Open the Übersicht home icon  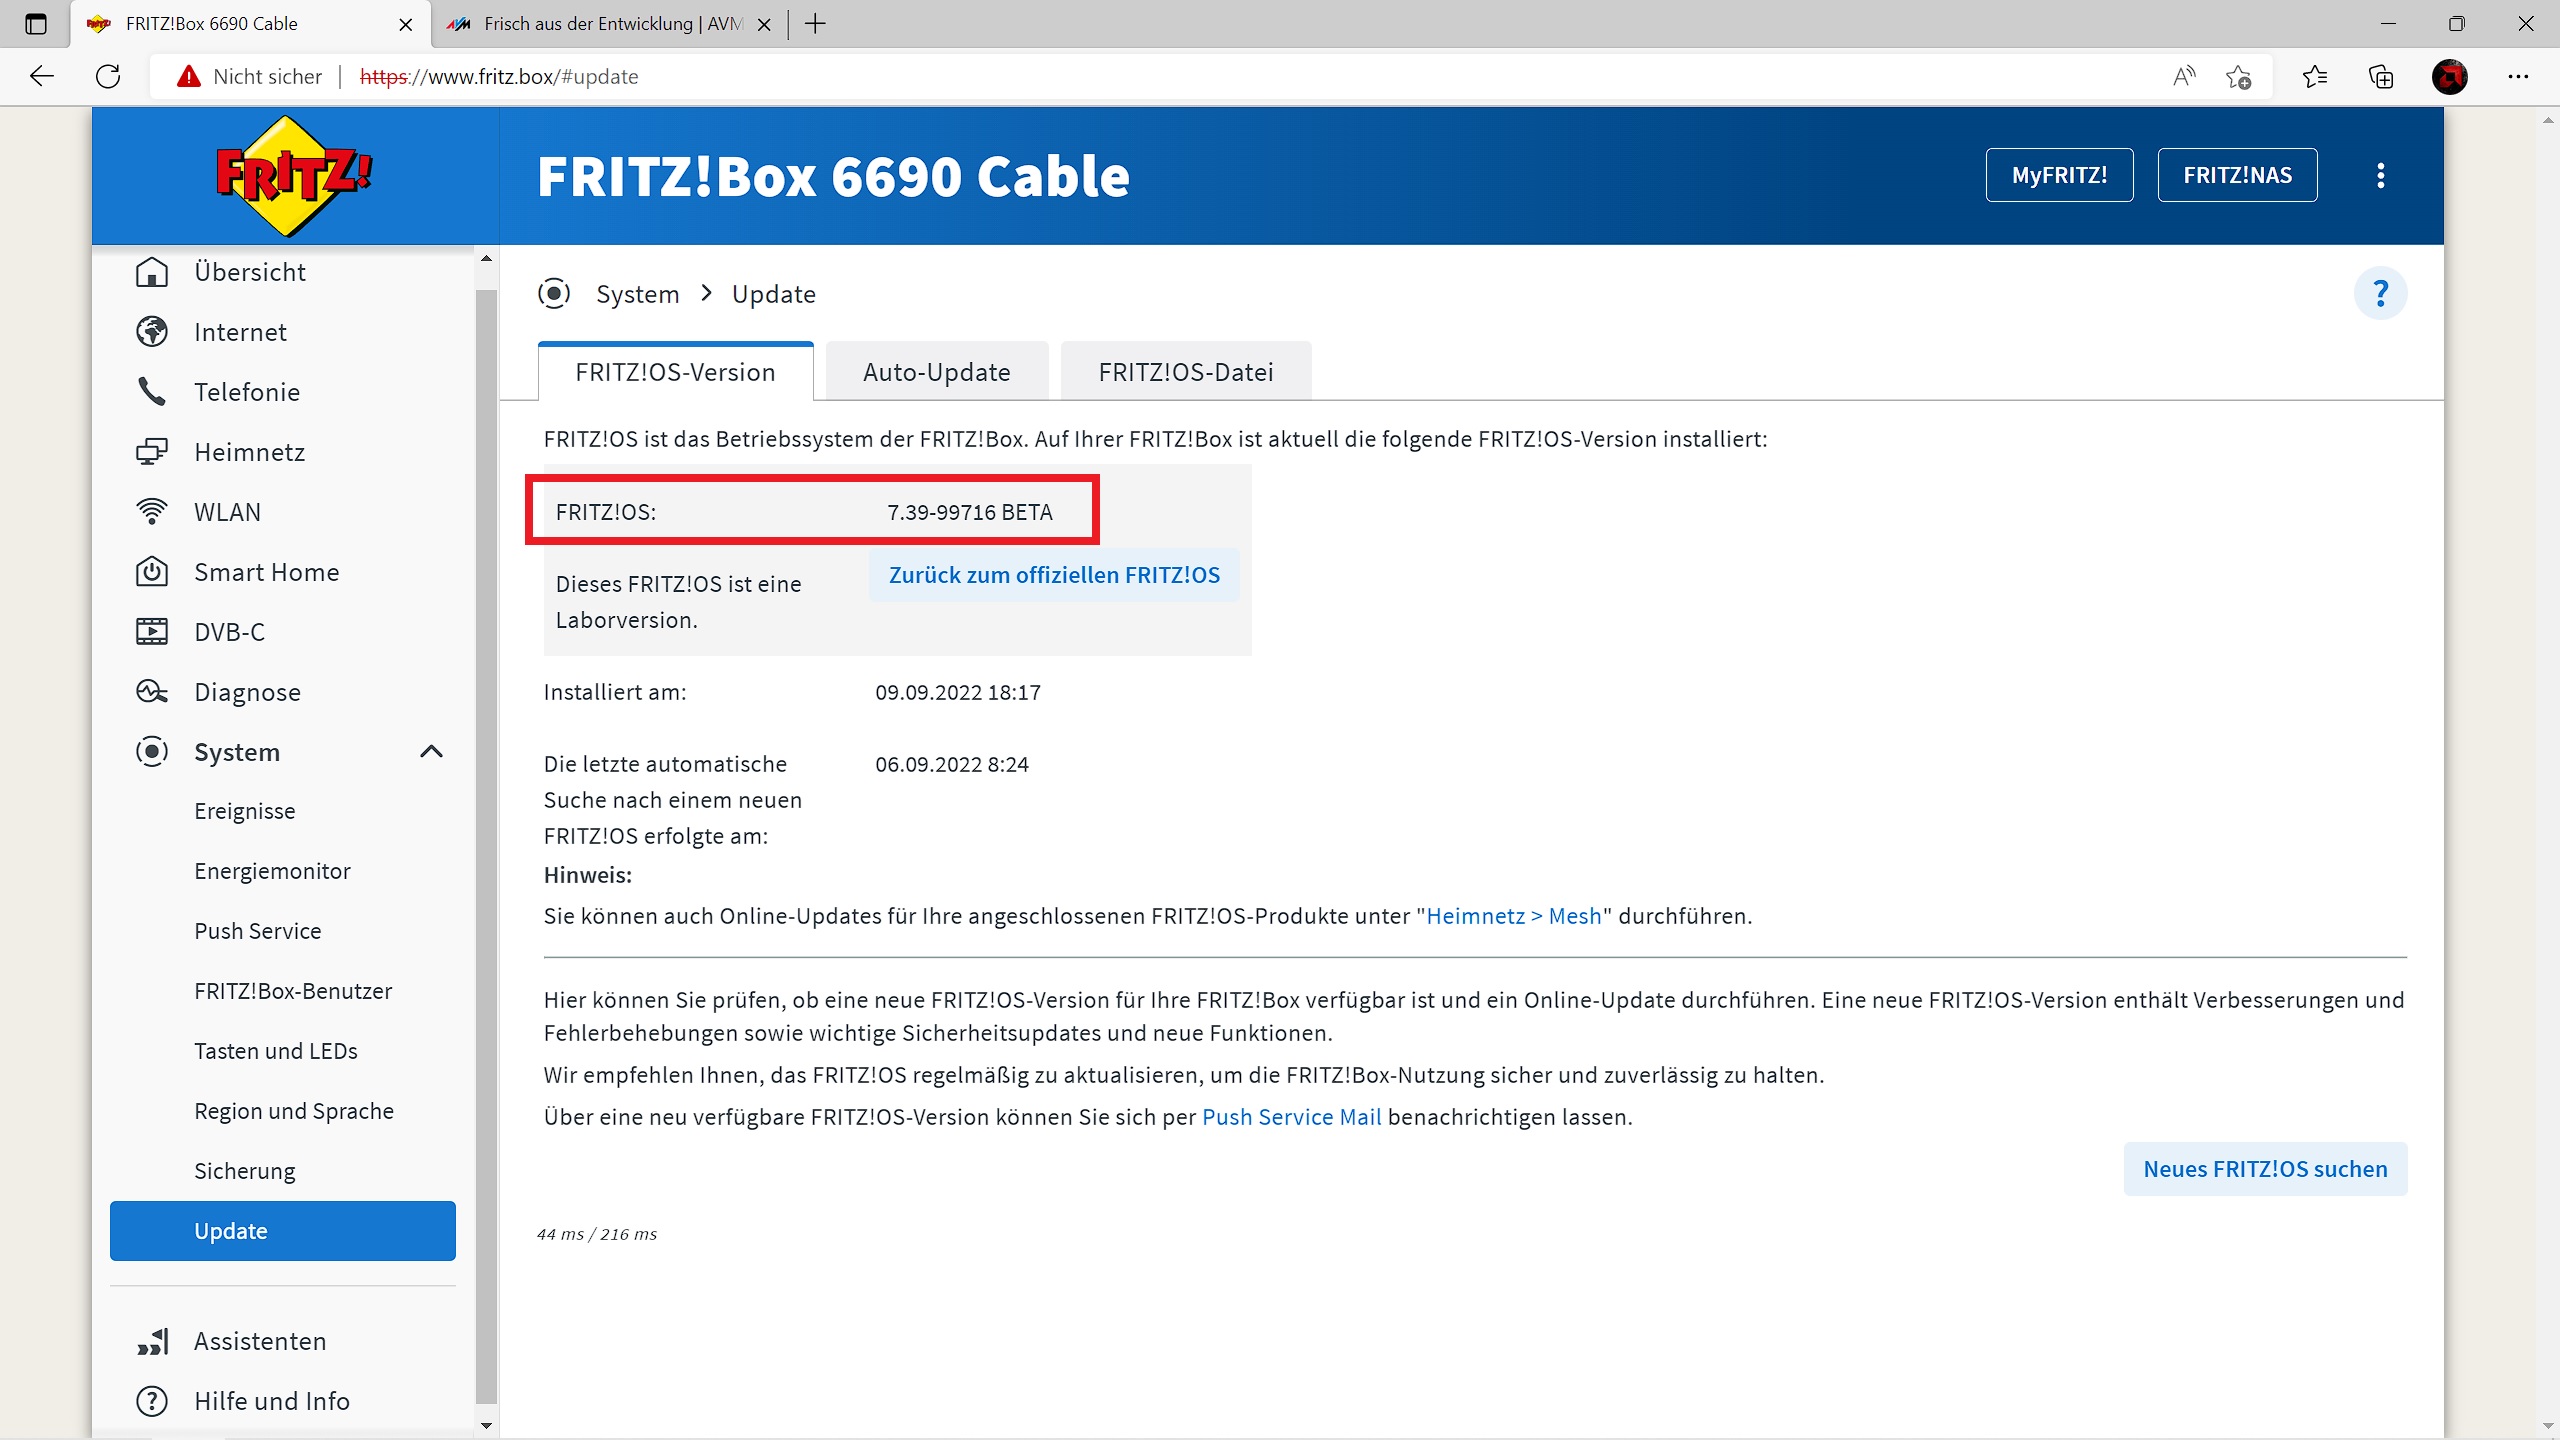click(x=152, y=272)
